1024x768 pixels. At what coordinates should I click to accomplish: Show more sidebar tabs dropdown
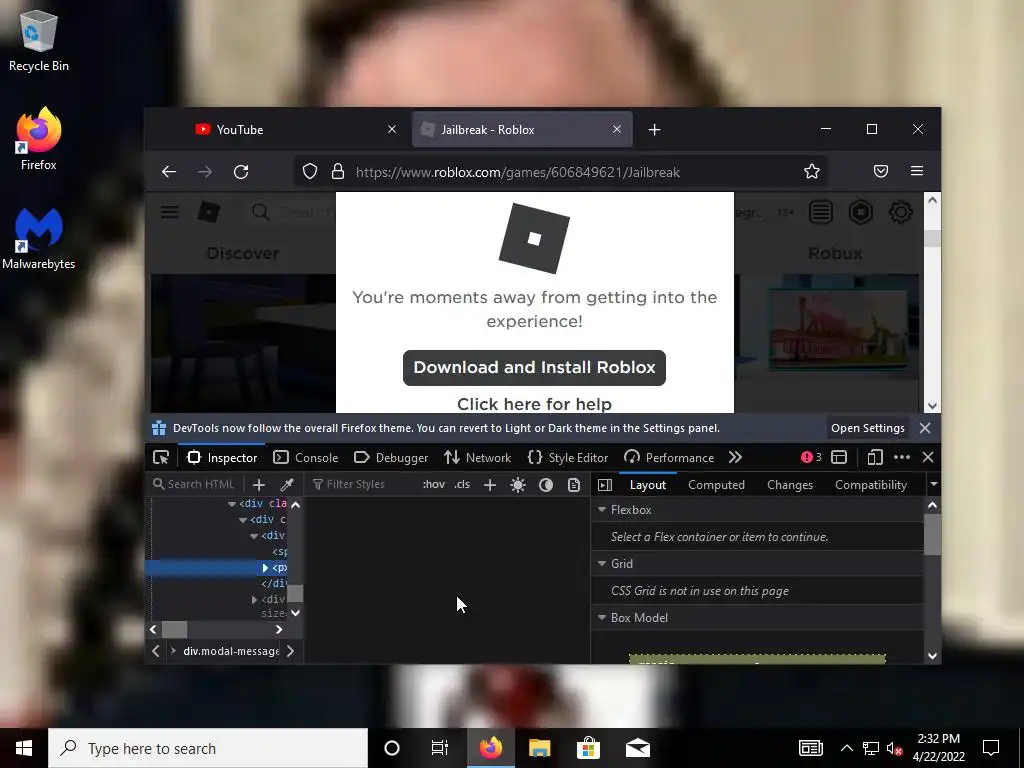point(934,485)
